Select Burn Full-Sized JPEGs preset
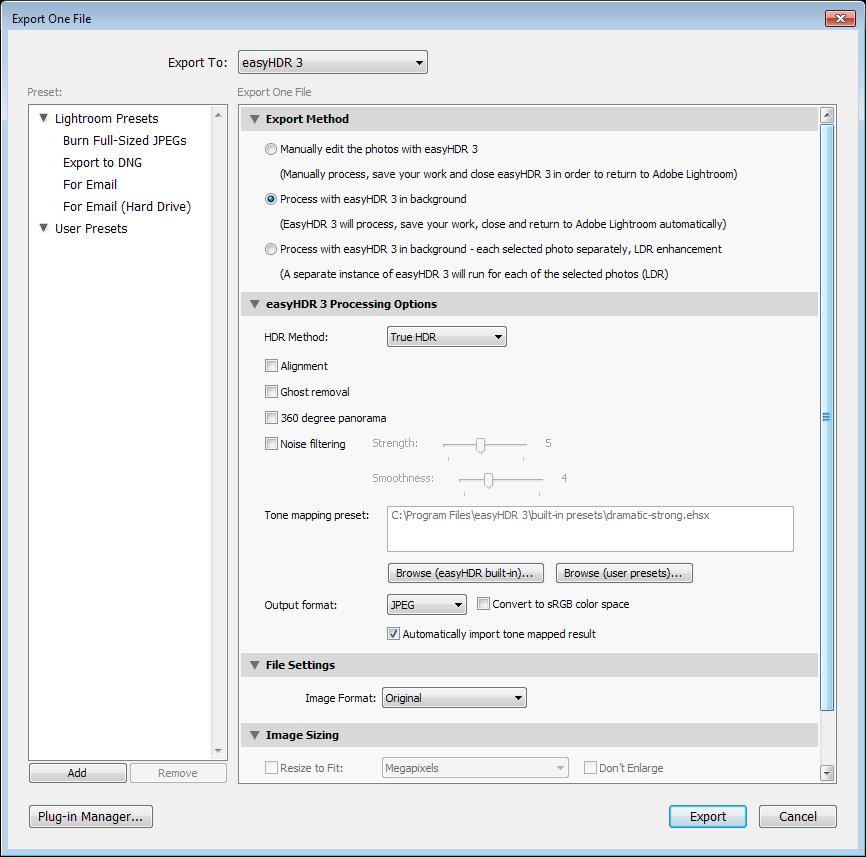This screenshot has height=857, width=866. click(x=125, y=141)
